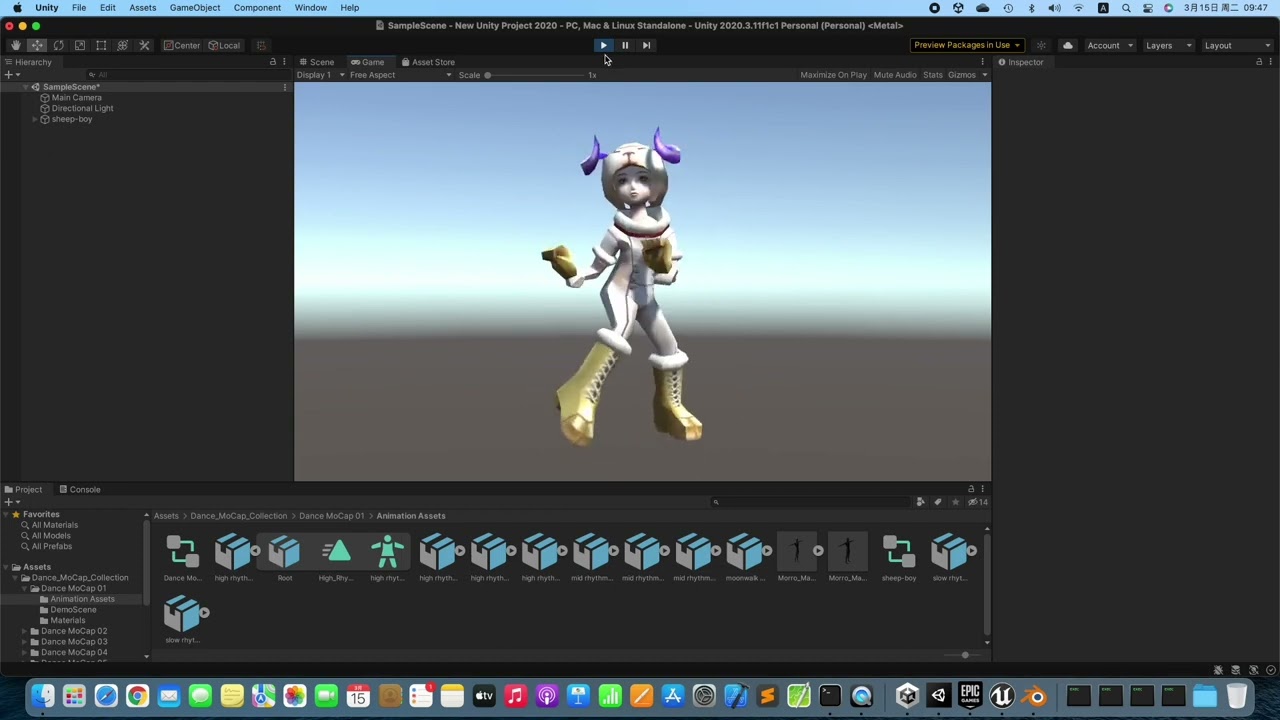Open the GameObject menu

pos(195,8)
